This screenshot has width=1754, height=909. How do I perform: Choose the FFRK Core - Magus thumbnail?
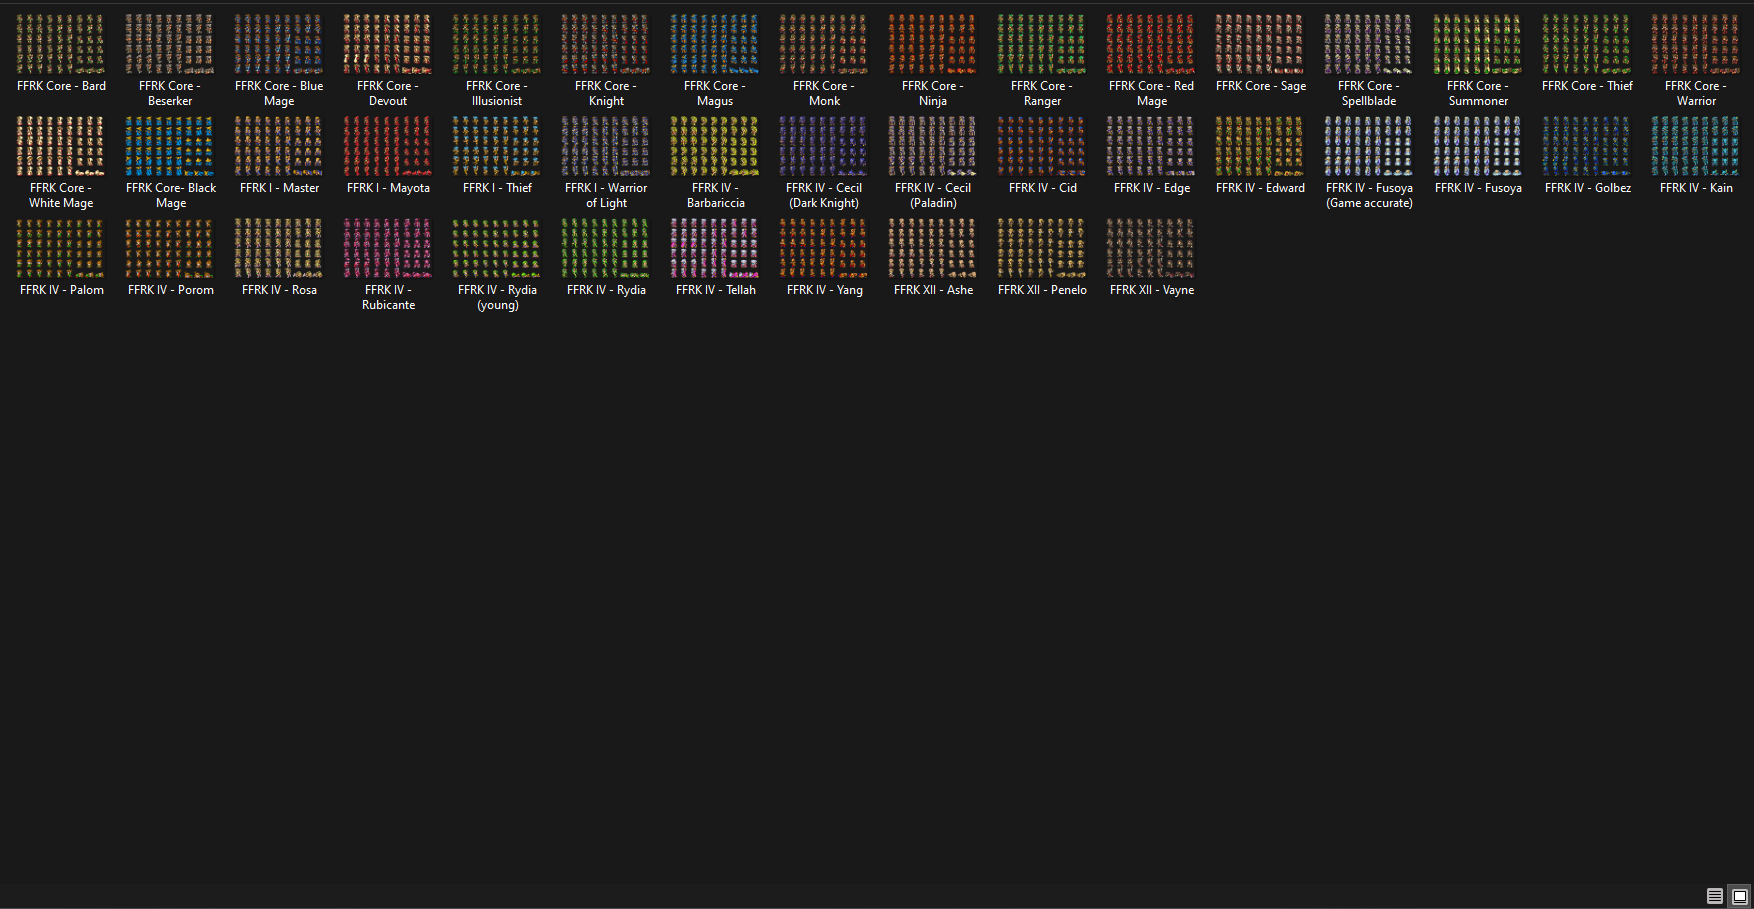click(x=715, y=44)
